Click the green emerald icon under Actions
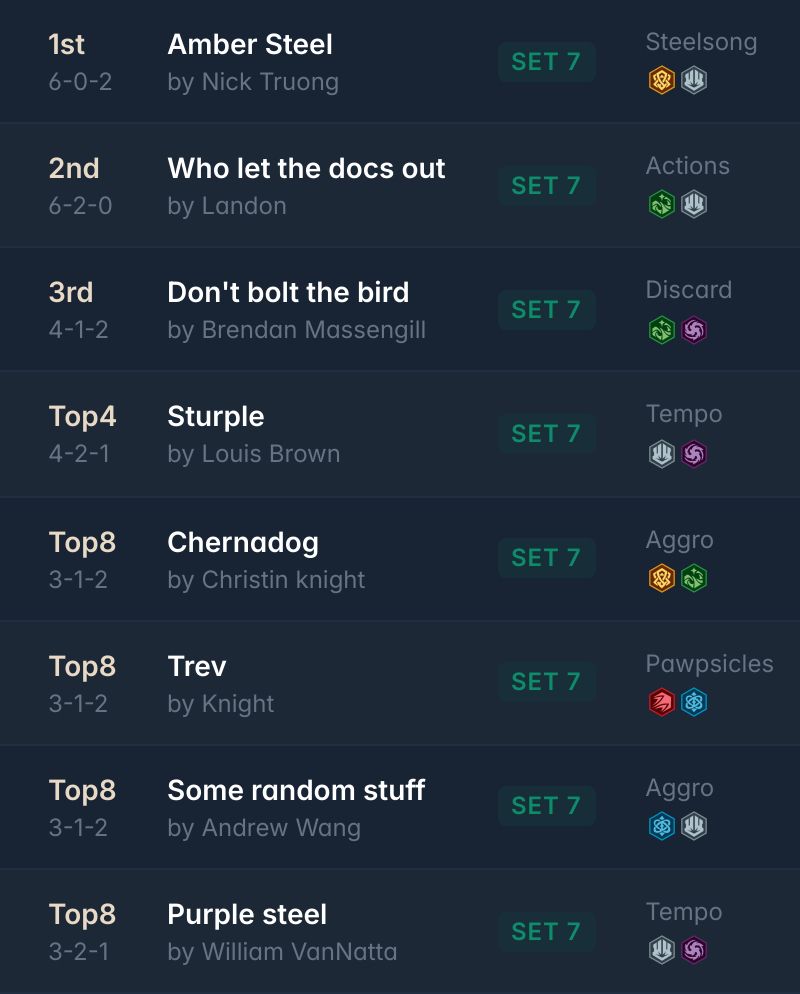This screenshot has height=994, width=800. coord(661,204)
